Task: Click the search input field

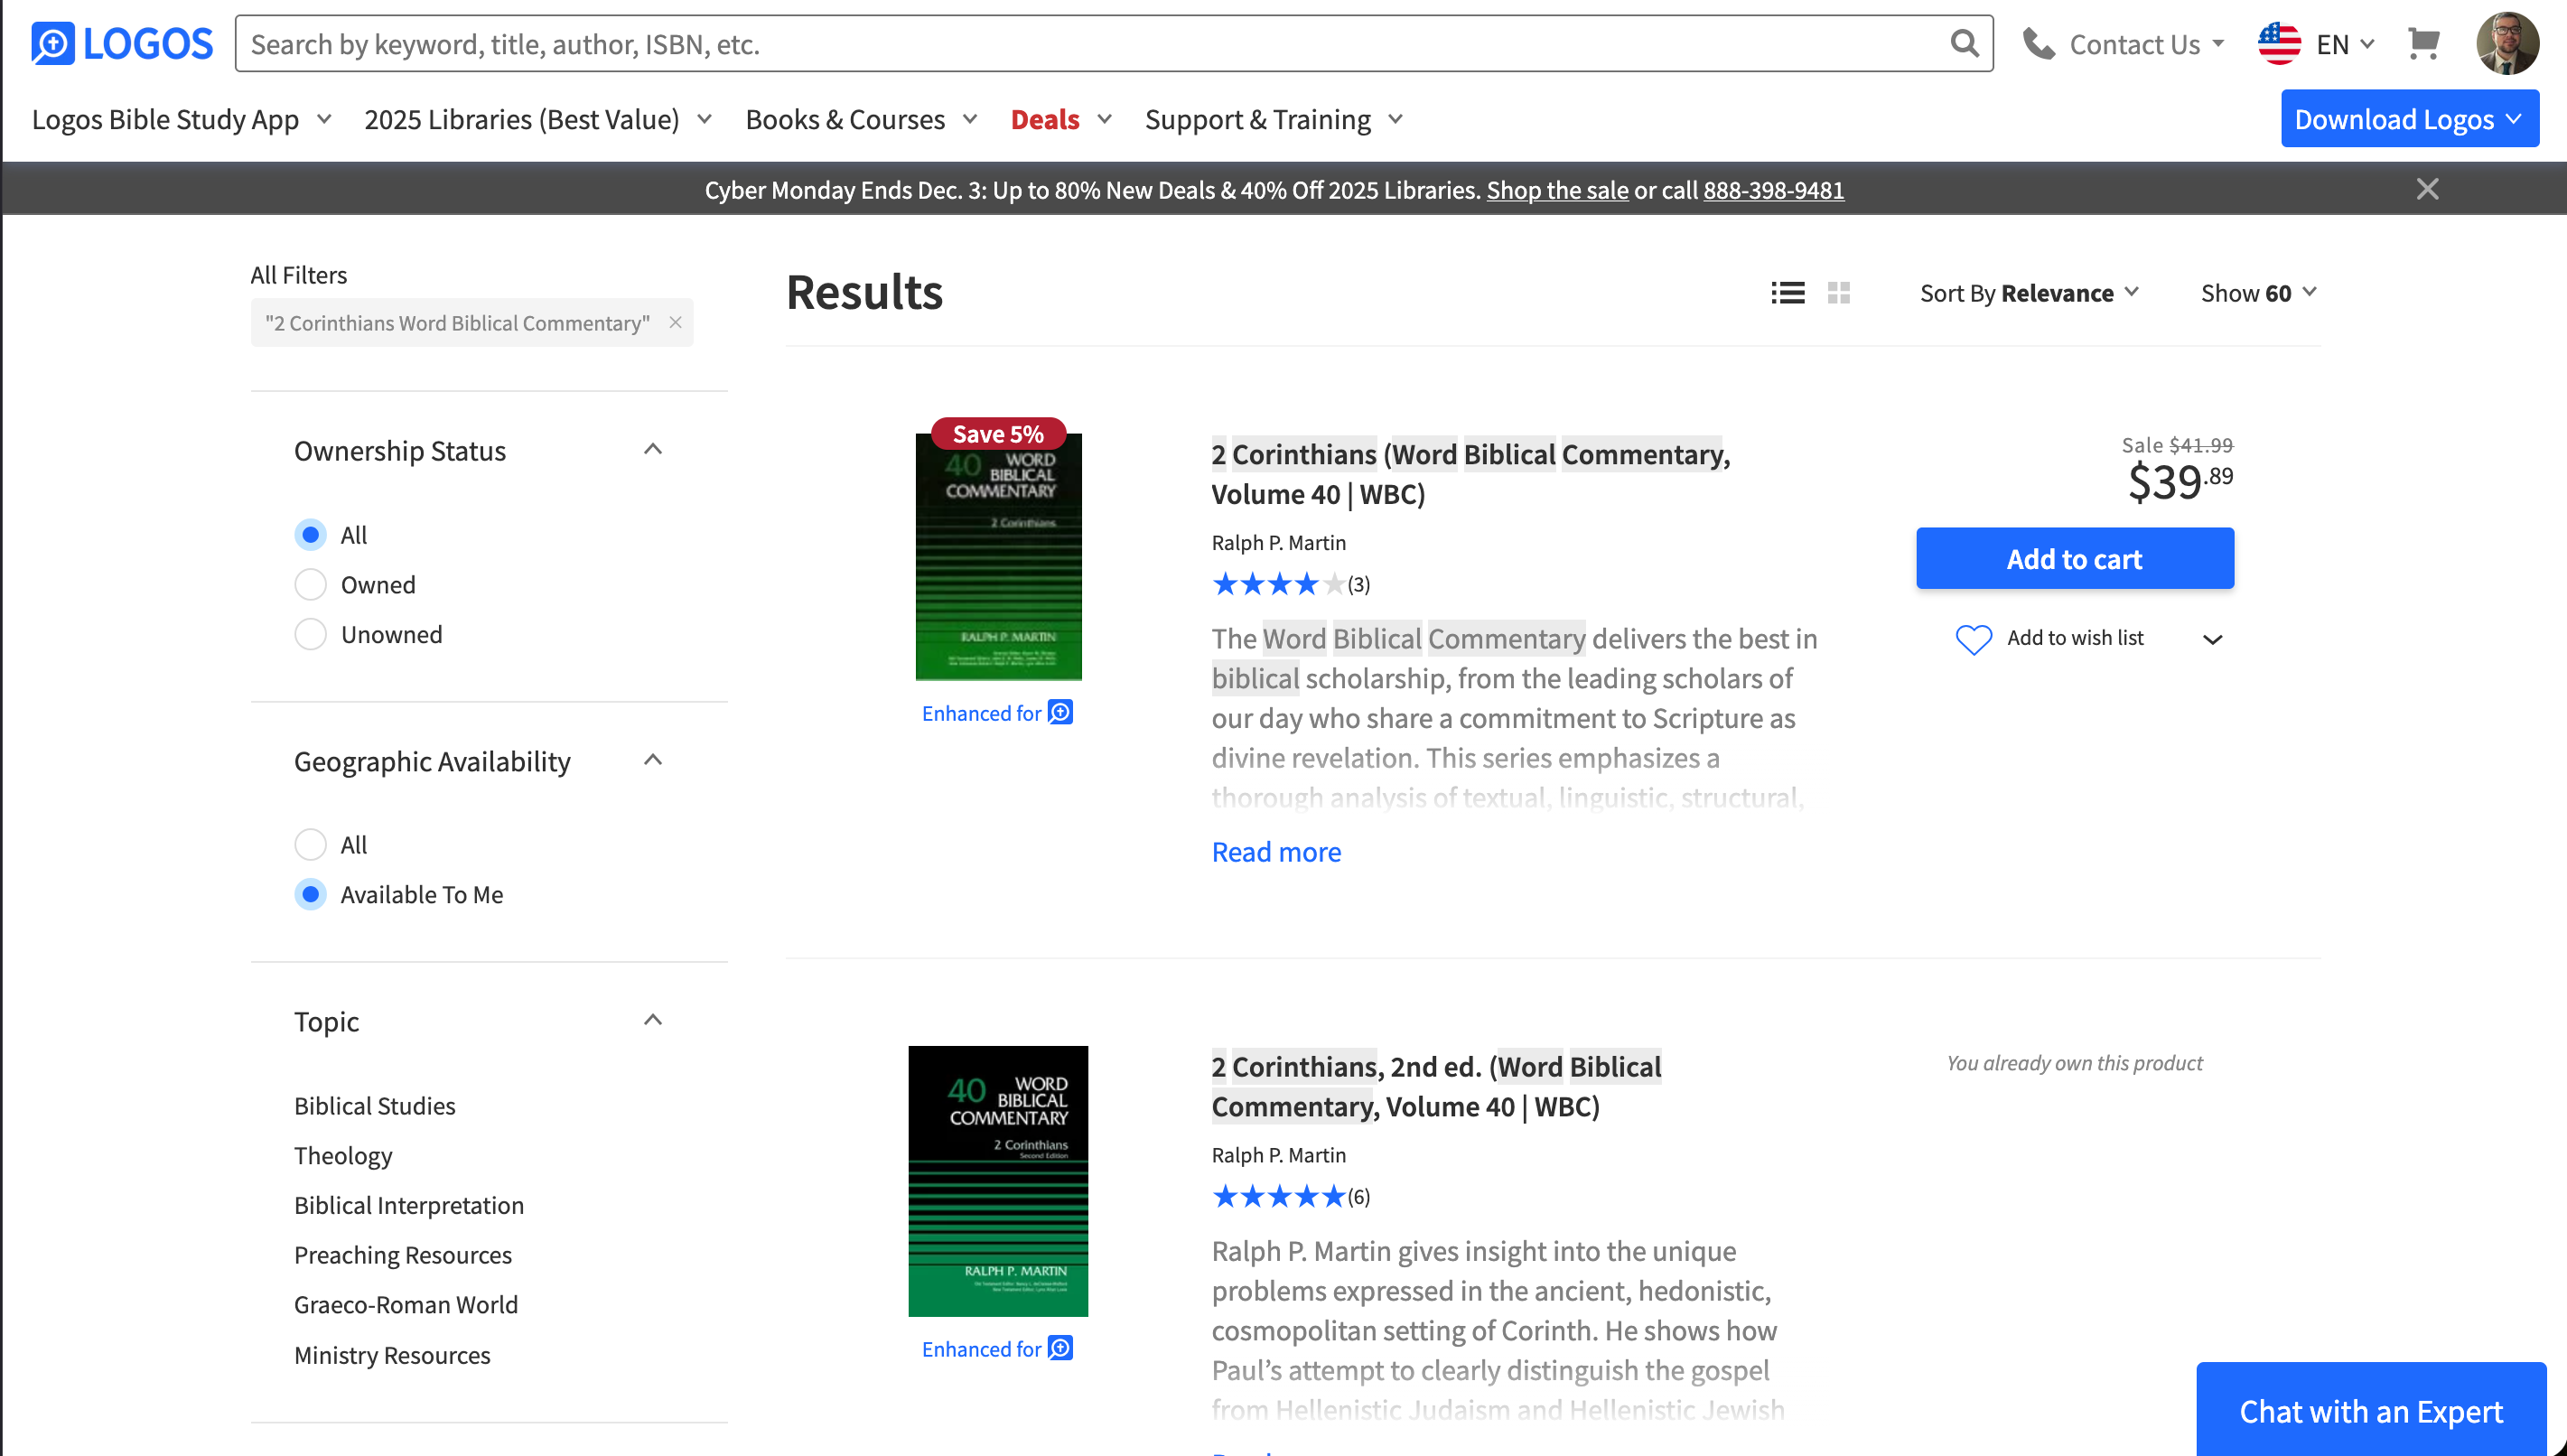Action: point(1090,44)
